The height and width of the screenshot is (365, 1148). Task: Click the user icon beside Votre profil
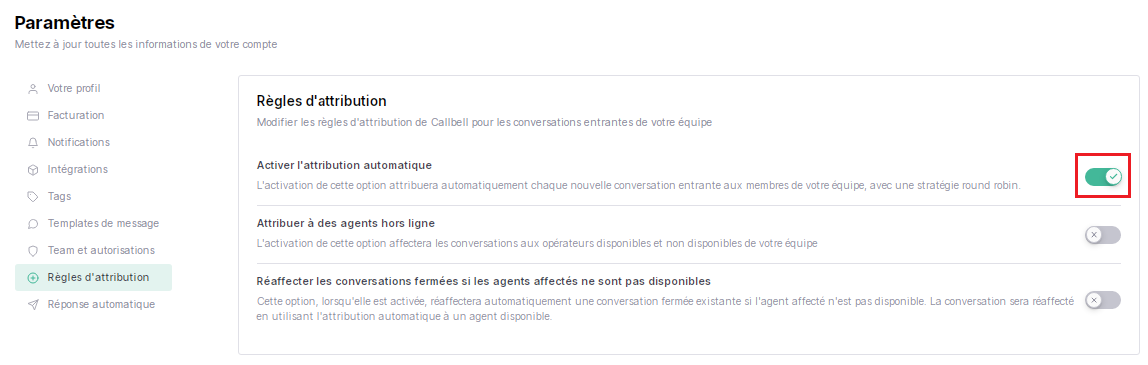click(32, 89)
